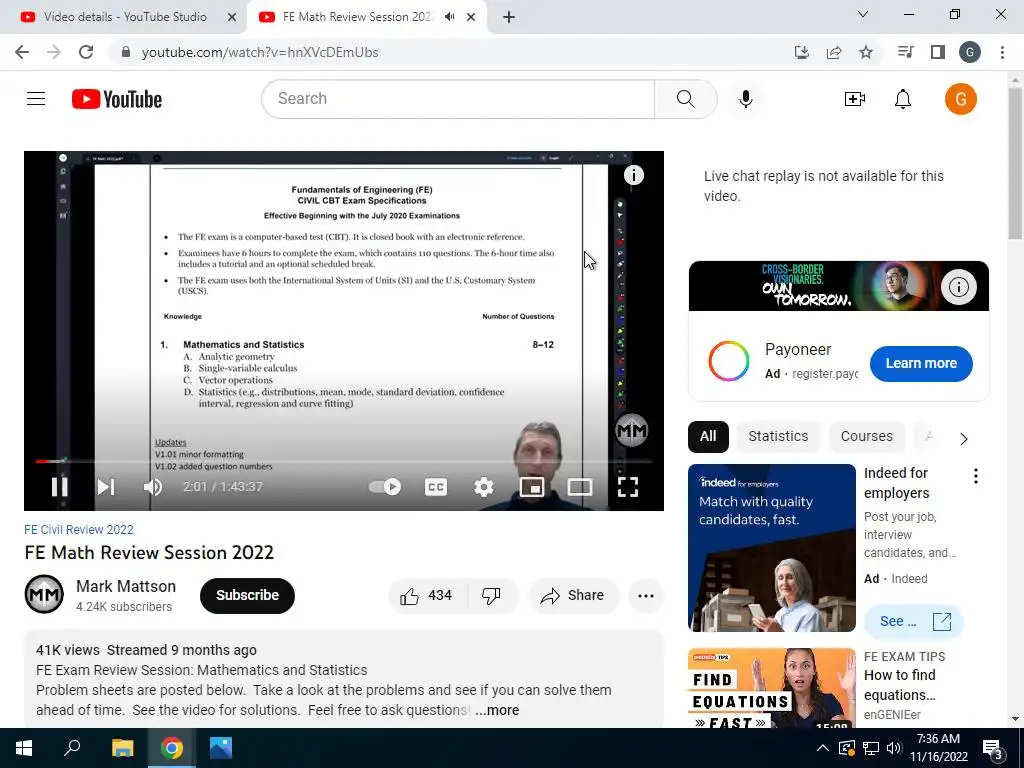Share this page from address bar
The height and width of the screenshot is (768, 1024).
pyautogui.click(x=834, y=52)
